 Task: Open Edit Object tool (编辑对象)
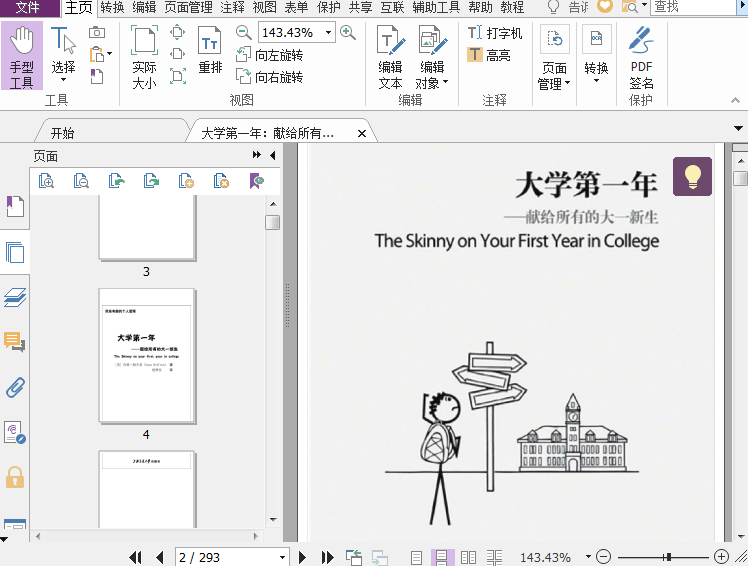[x=432, y=57]
